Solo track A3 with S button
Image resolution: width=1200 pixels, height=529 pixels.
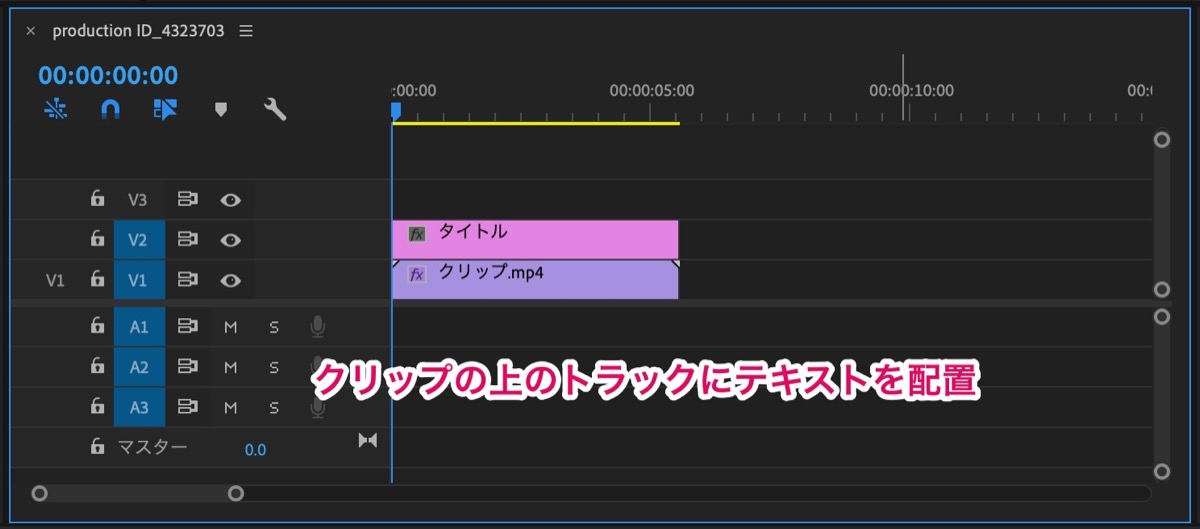pos(274,407)
